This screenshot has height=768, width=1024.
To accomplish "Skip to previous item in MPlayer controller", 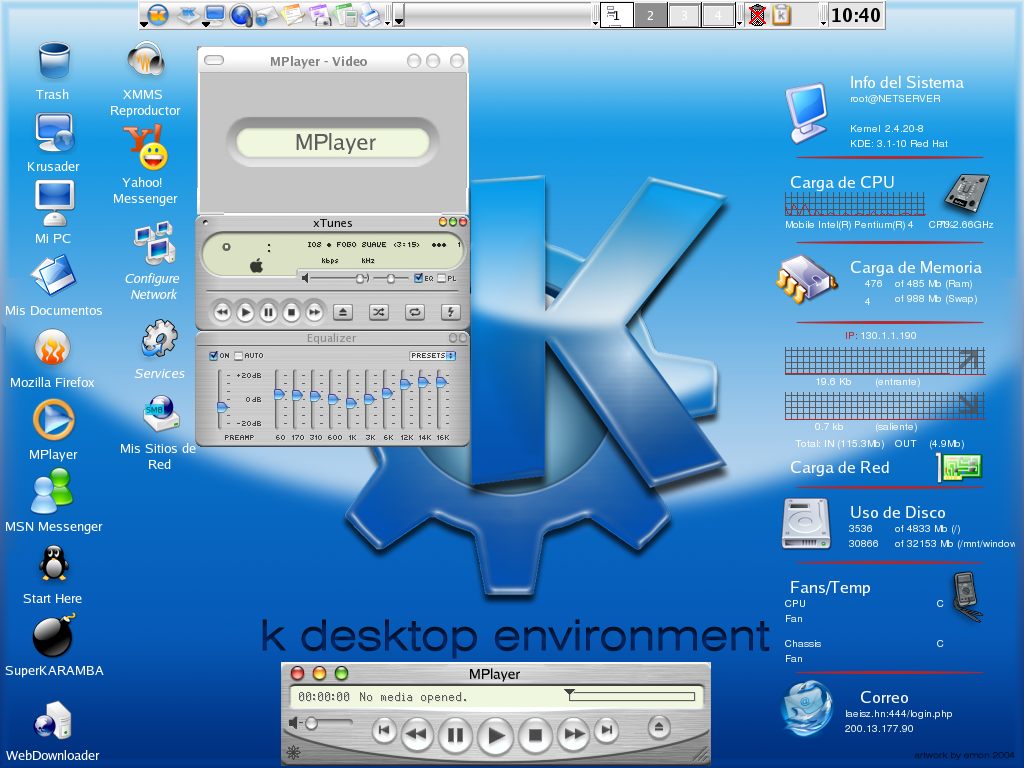I will 384,730.
